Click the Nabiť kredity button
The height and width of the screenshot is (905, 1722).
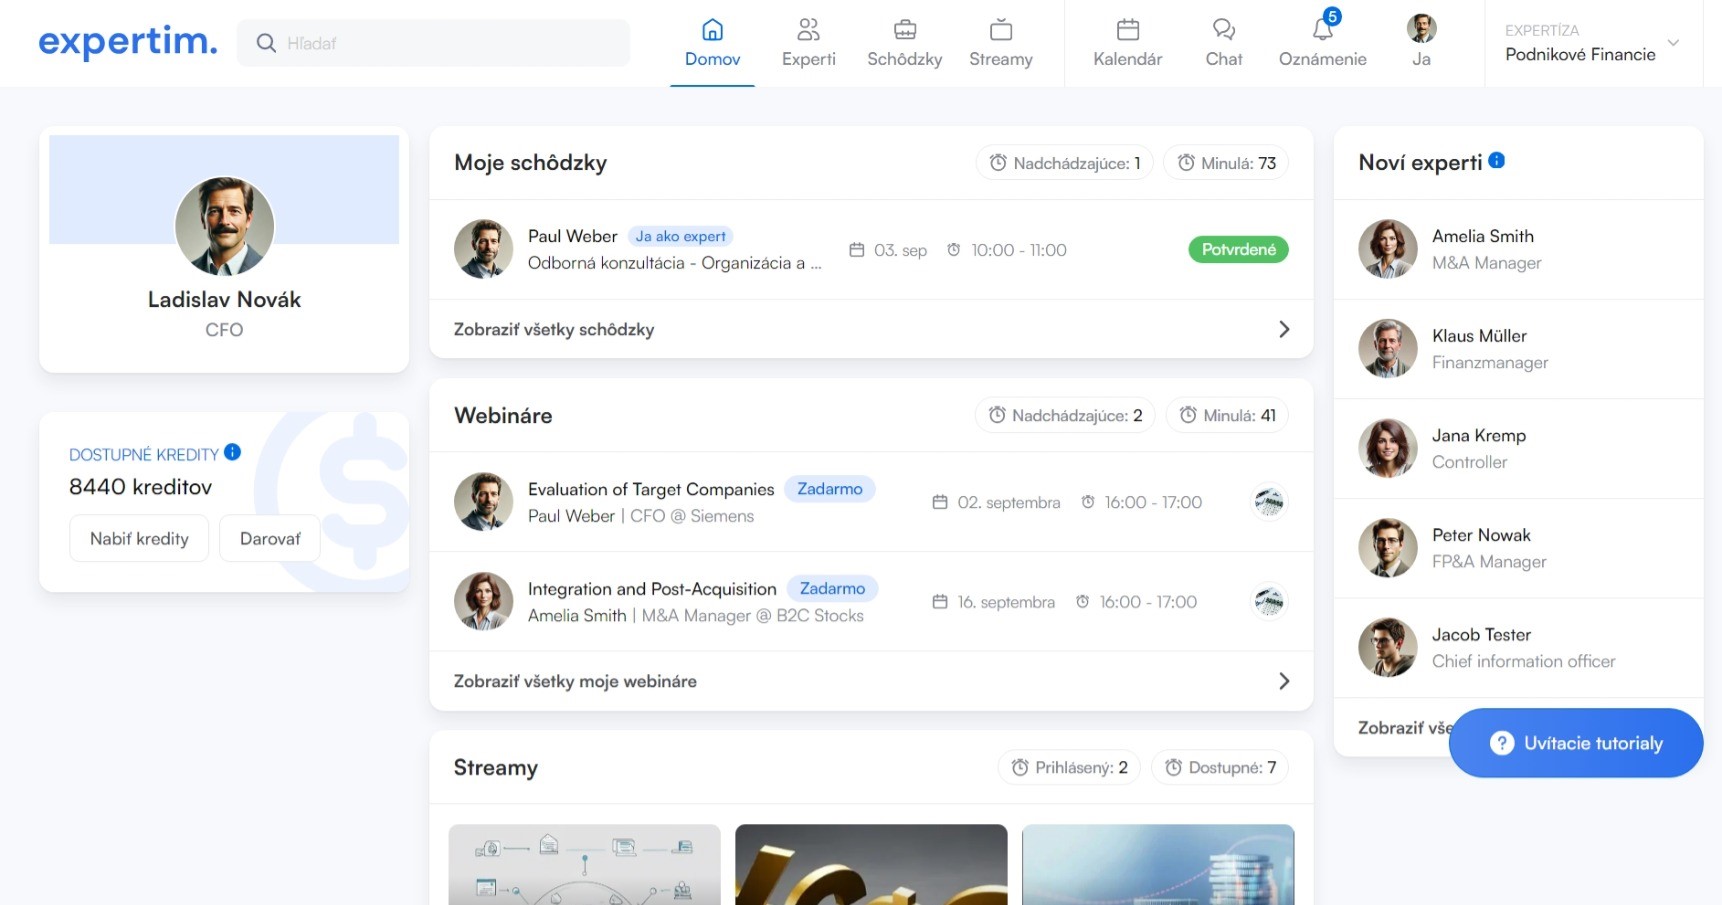pyautogui.click(x=139, y=538)
